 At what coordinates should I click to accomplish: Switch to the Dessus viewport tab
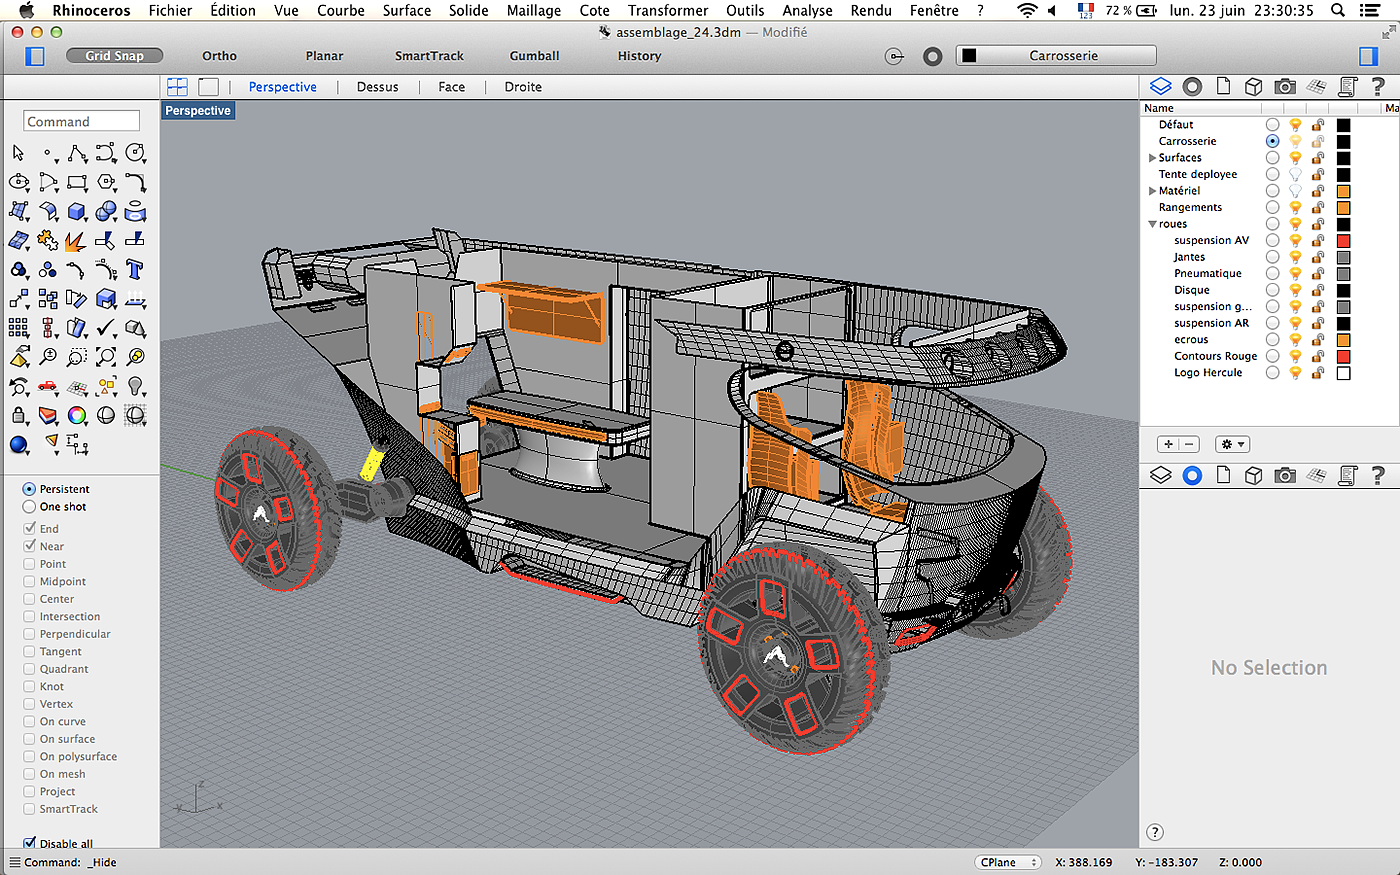click(377, 87)
